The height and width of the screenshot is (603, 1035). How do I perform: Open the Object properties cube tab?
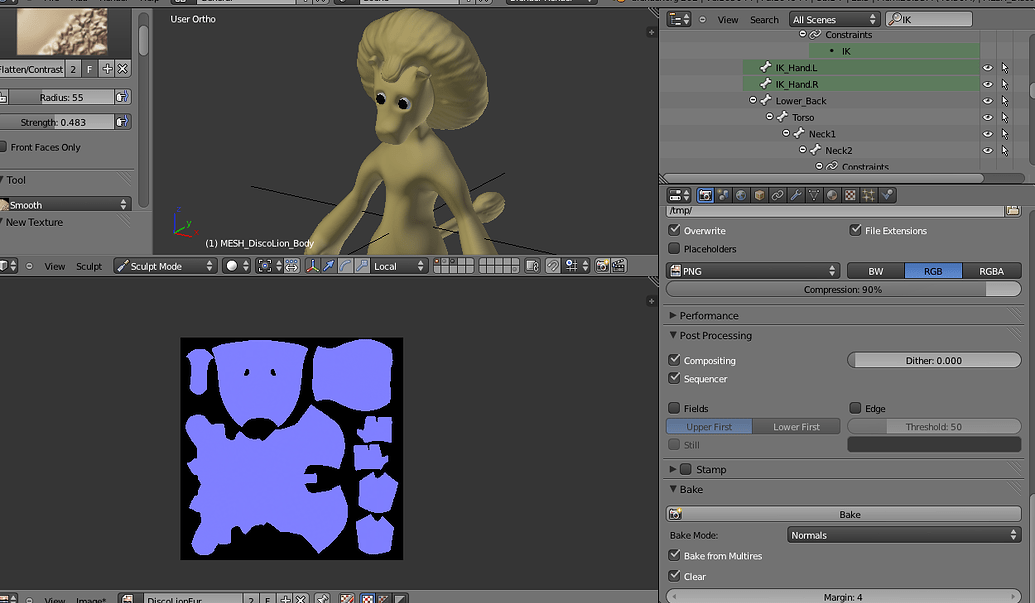pyautogui.click(x=760, y=195)
